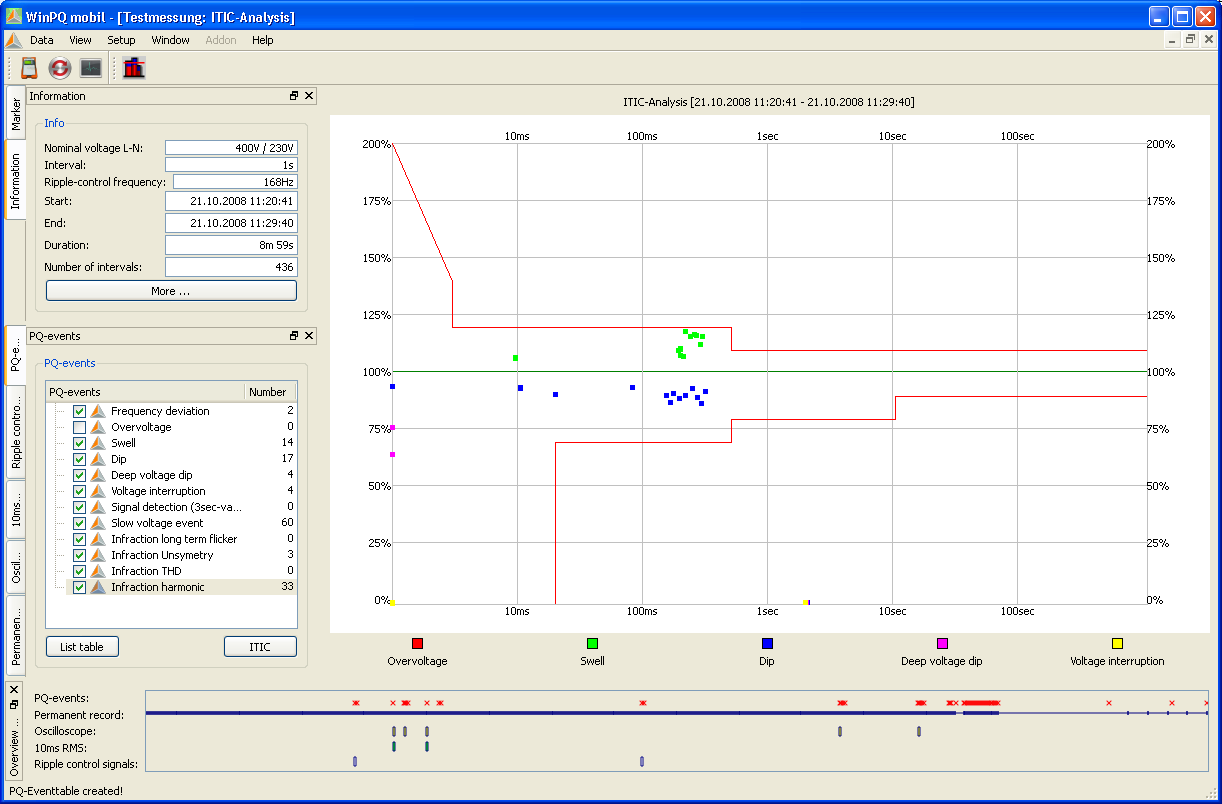Open the View menu

[80, 40]
